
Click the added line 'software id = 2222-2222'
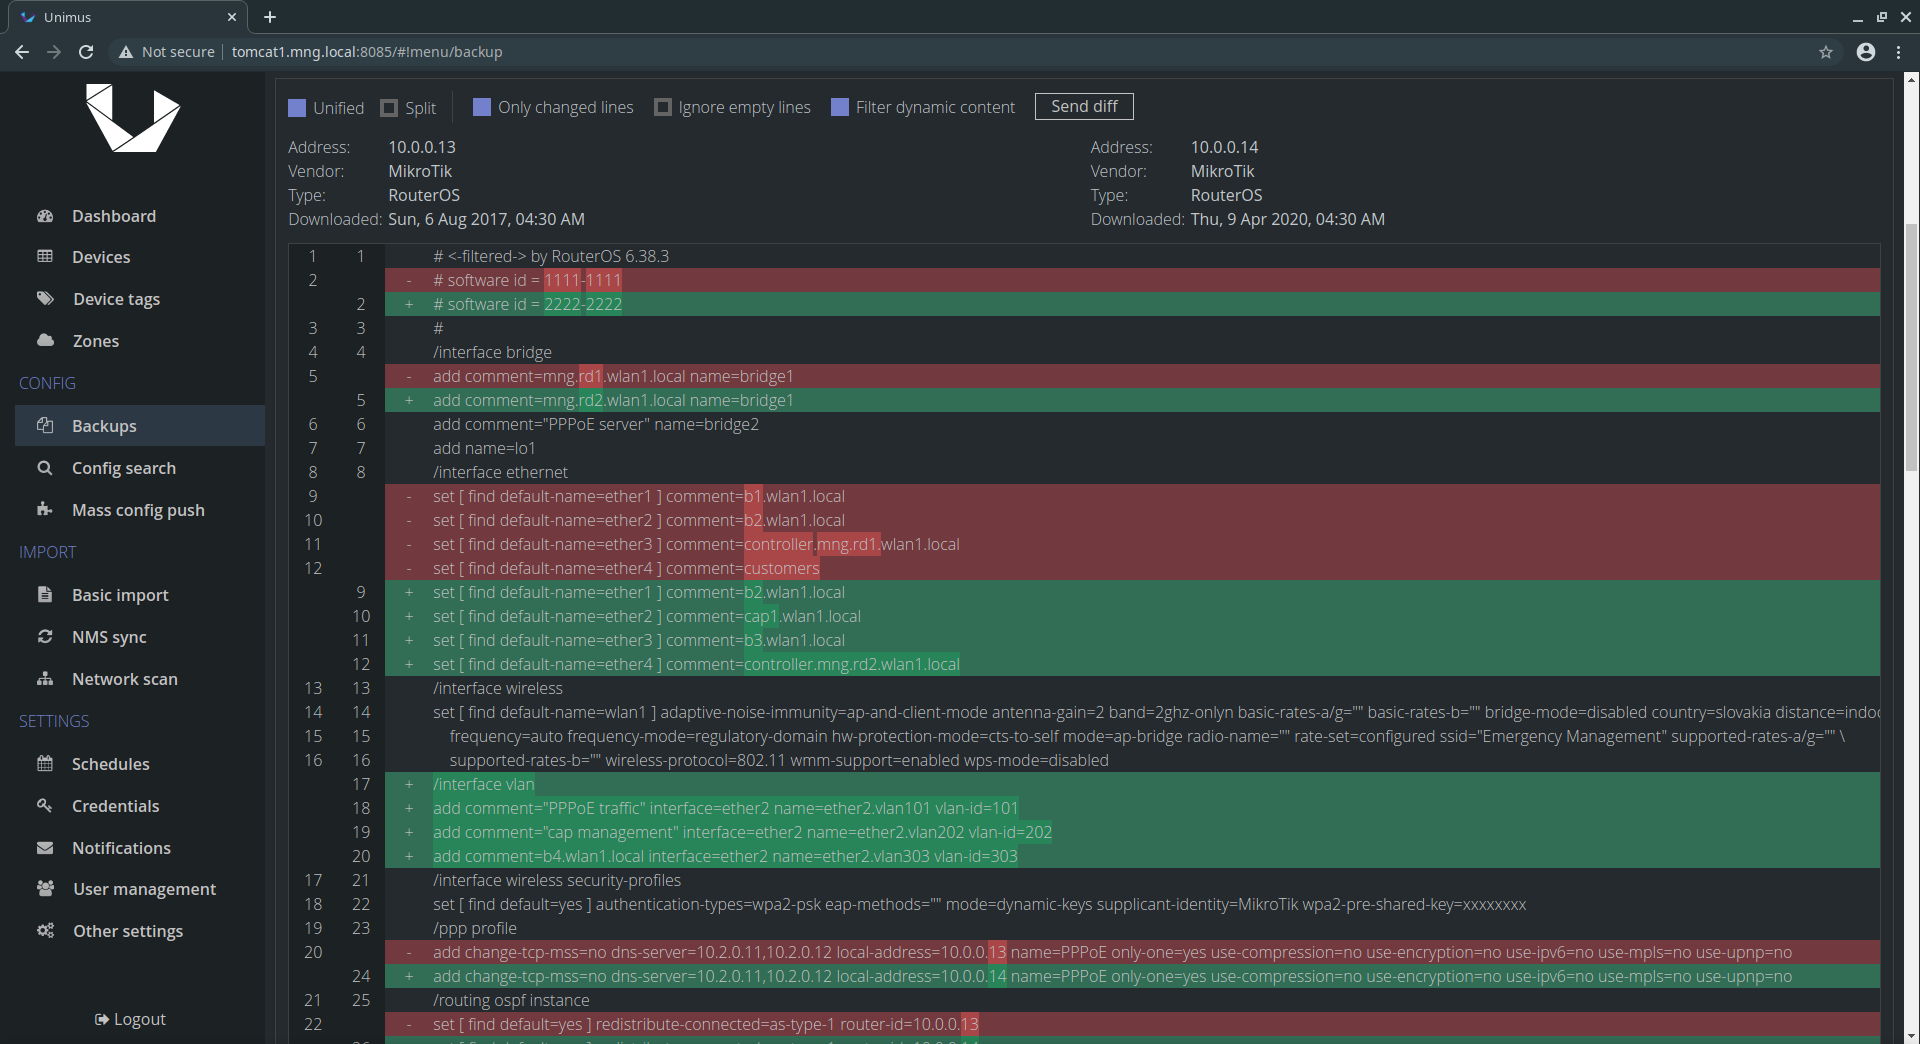pos(1132,304)
